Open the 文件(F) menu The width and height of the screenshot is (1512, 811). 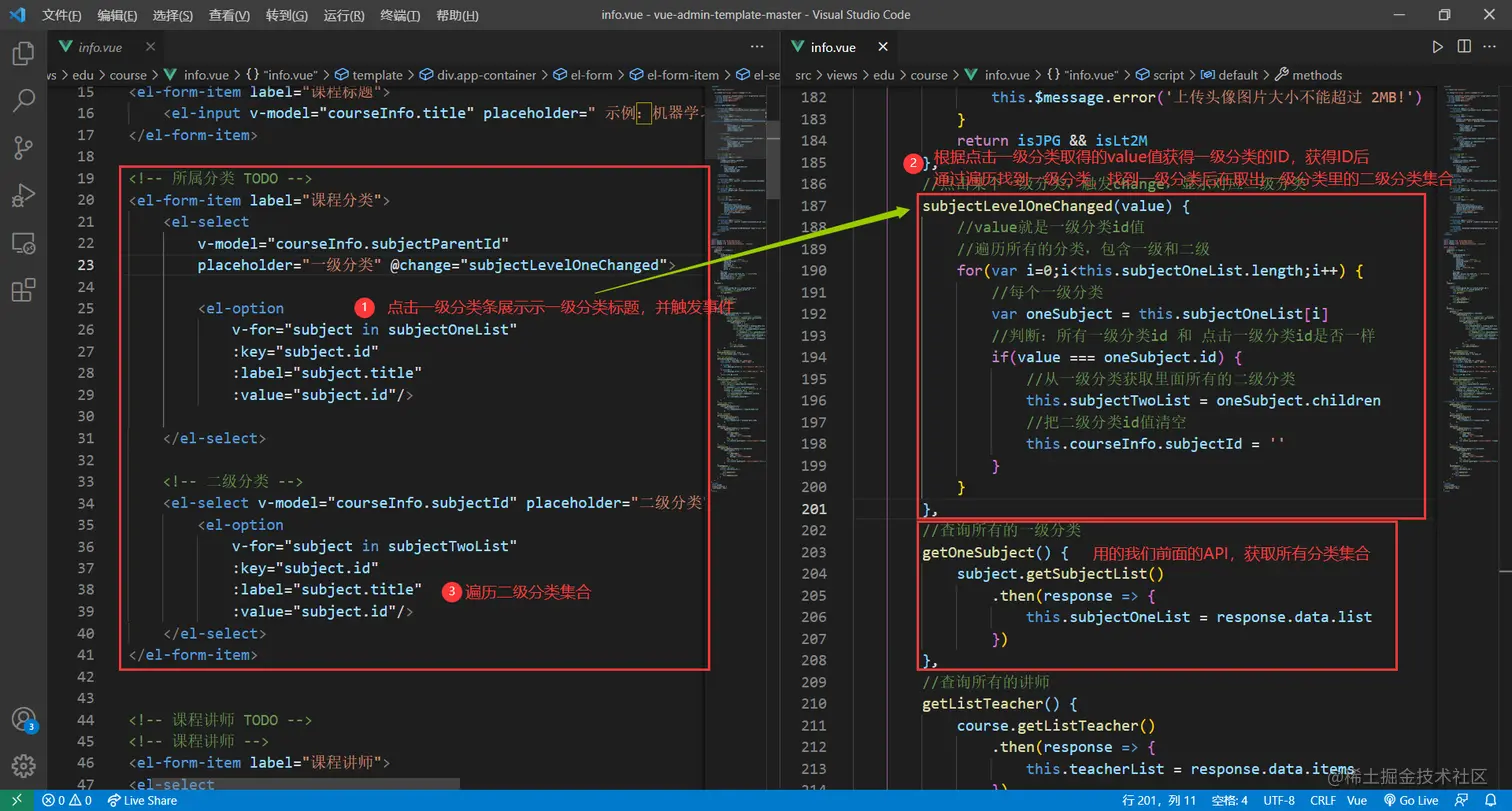coord(62,15)
